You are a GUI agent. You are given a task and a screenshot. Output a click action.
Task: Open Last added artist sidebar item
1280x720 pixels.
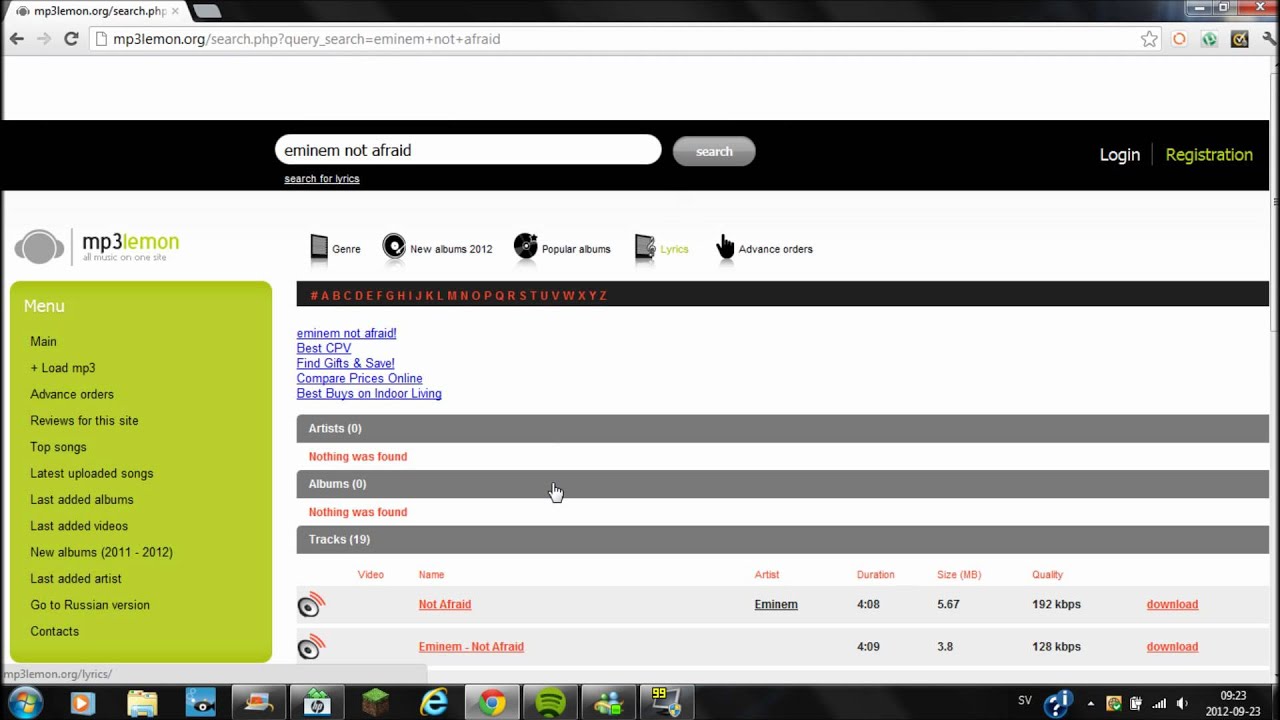point(76,578)
